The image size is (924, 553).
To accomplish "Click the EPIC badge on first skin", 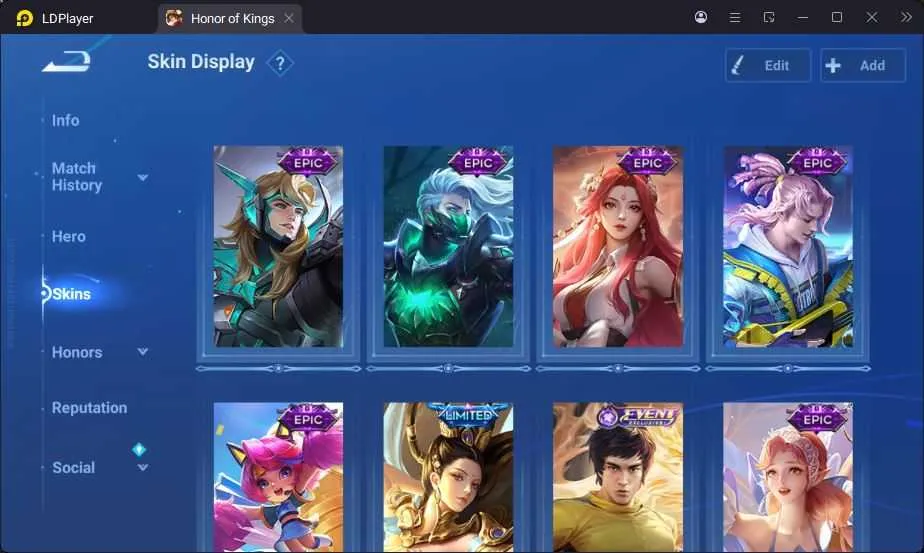I will [x=308, y=162].
